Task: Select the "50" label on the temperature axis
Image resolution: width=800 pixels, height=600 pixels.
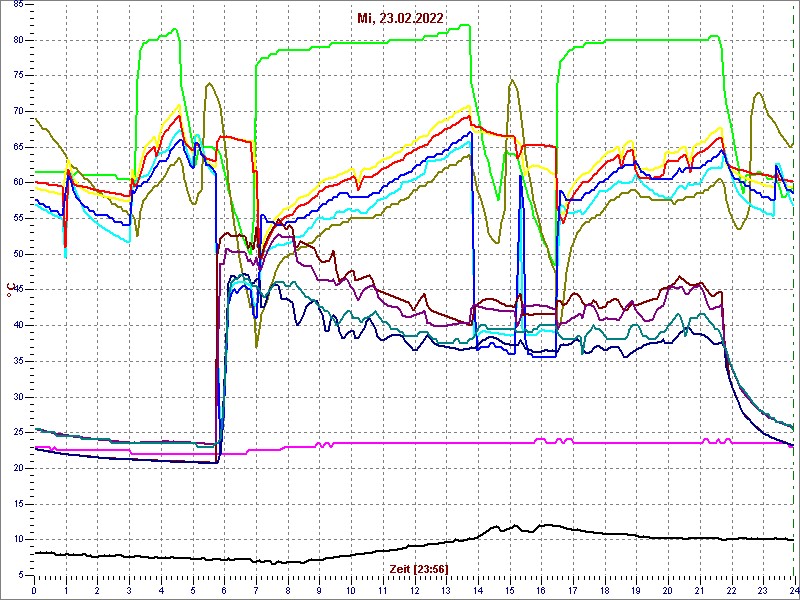Action: [18, 255]
